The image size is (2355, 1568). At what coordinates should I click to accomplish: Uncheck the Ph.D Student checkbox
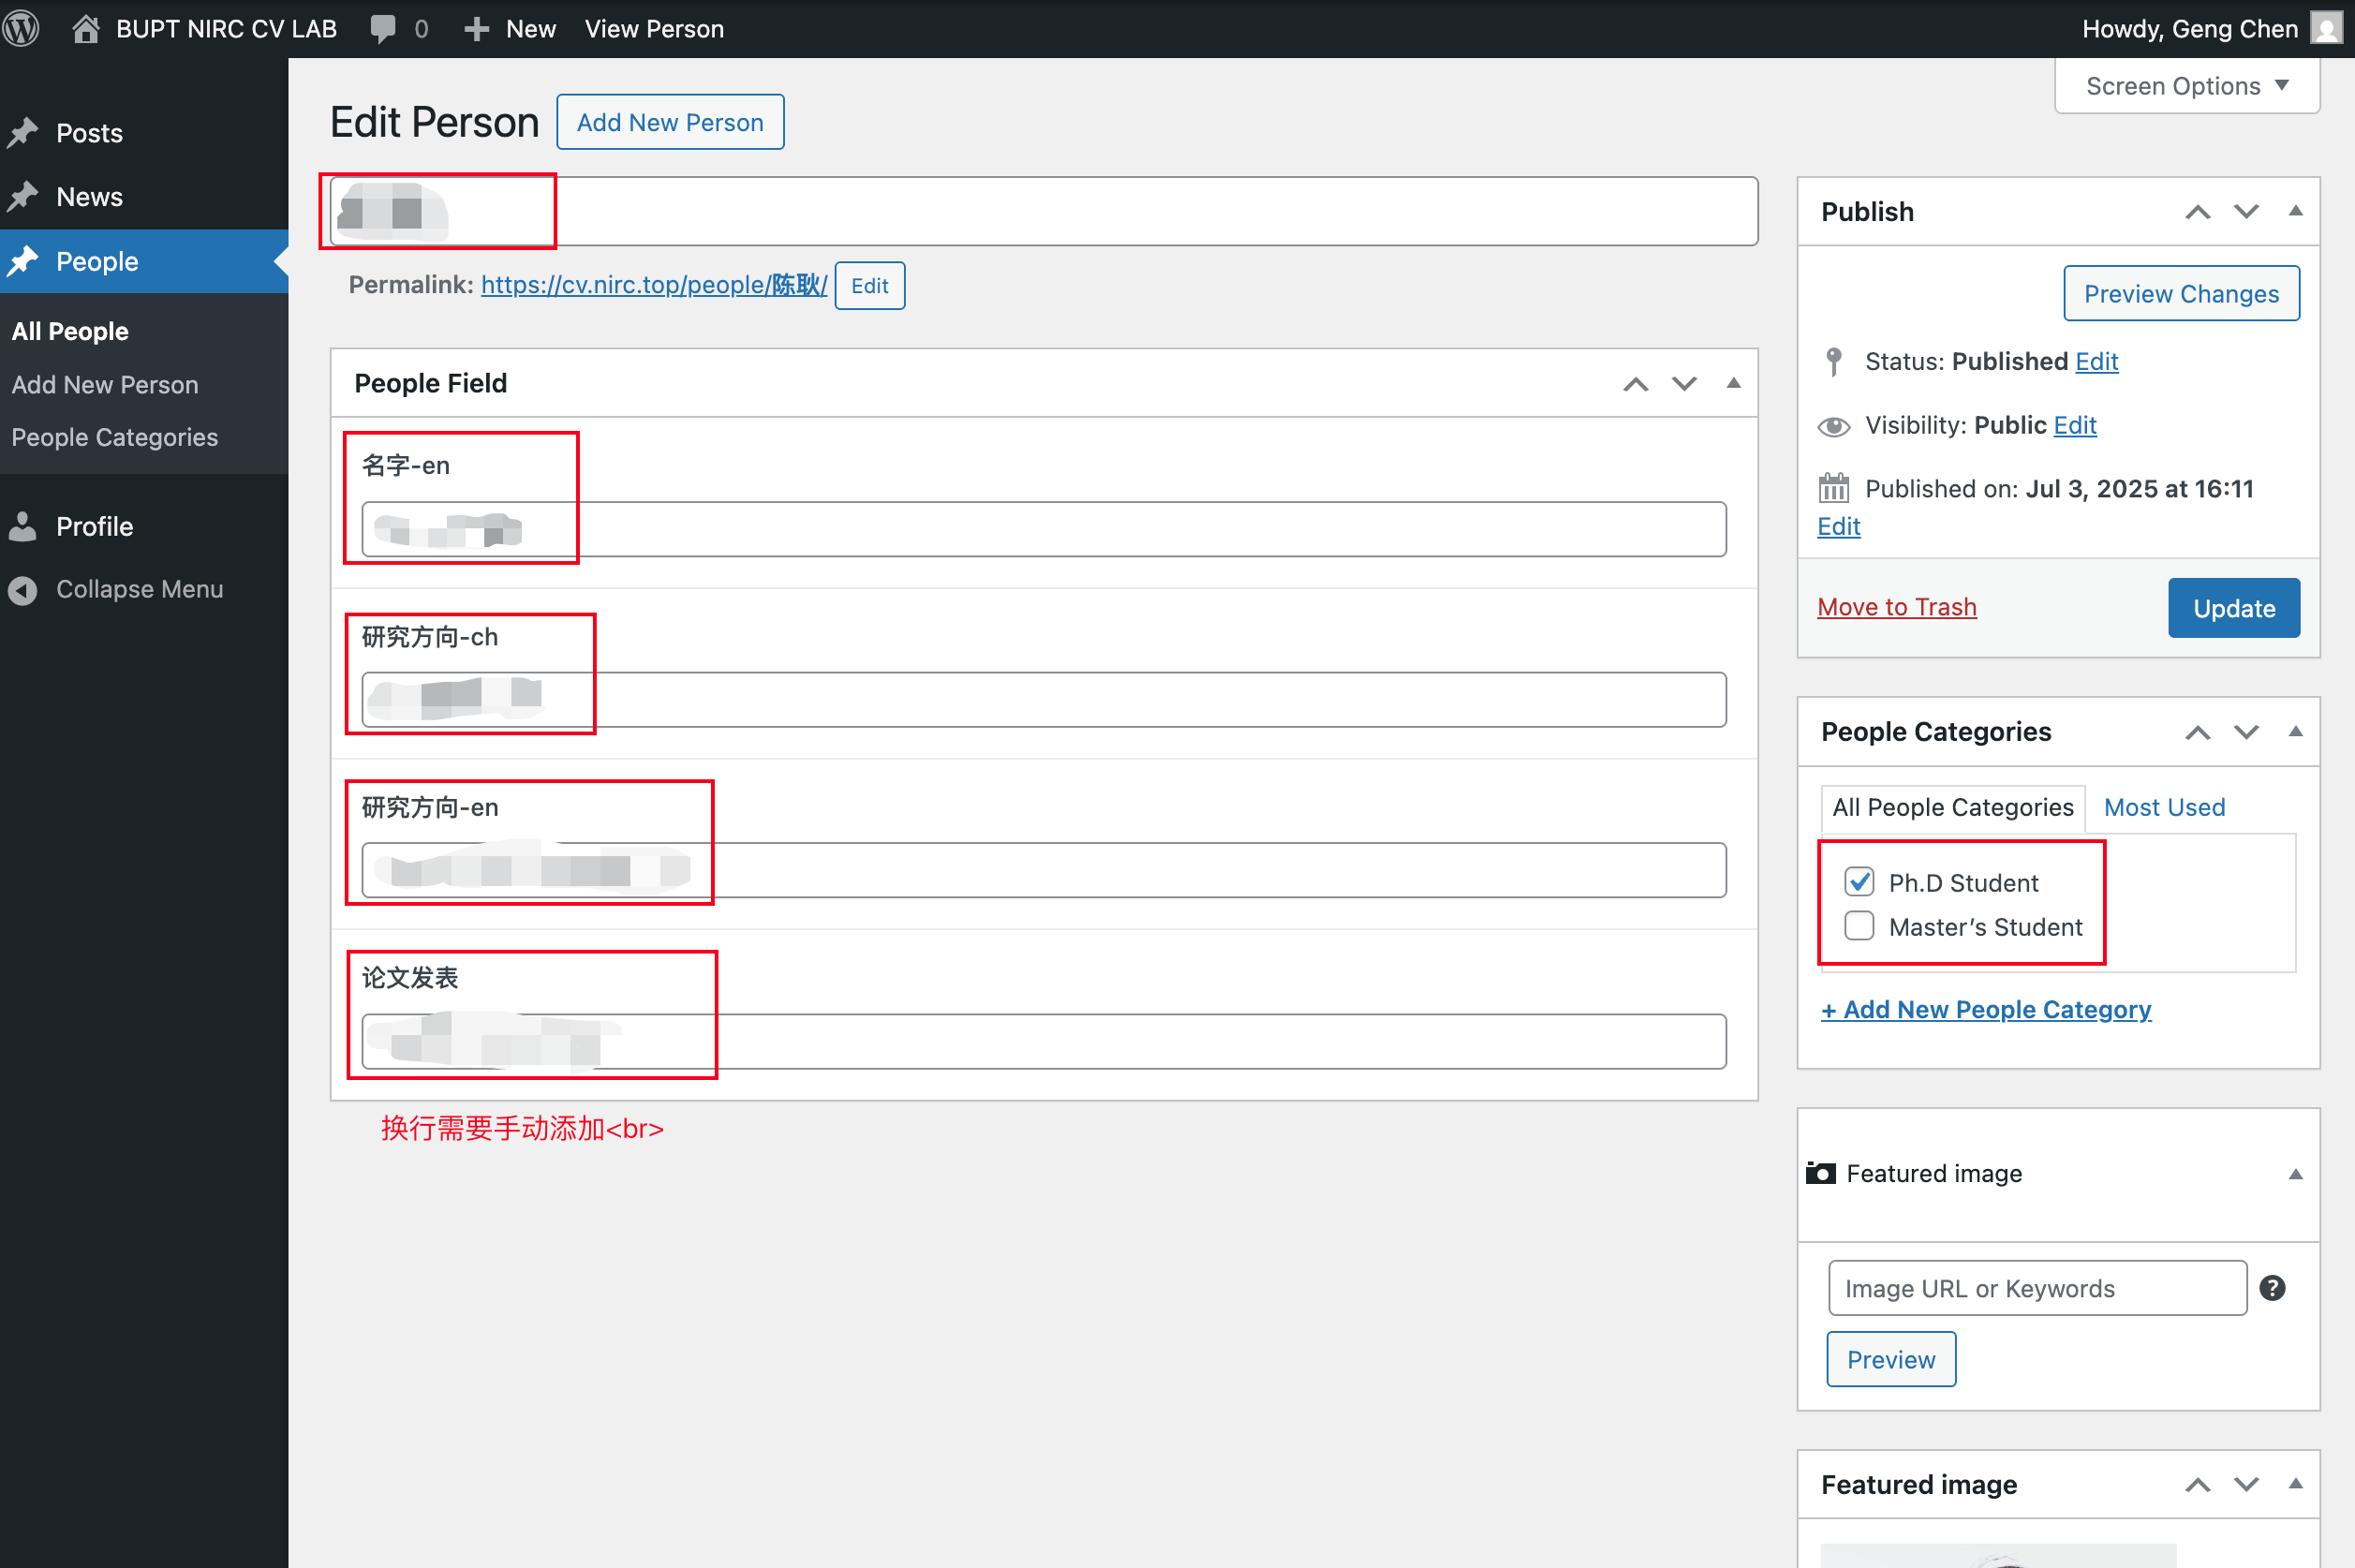[1859, 882]
